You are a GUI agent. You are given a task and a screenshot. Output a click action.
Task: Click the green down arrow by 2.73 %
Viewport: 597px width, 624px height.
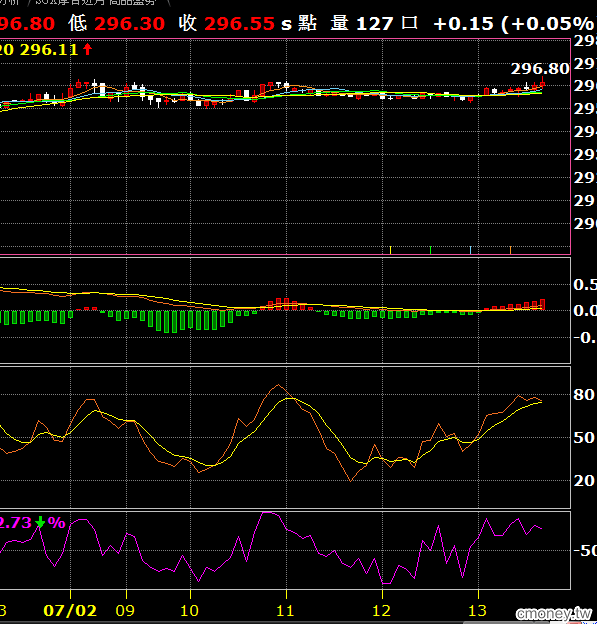[40, 522]
